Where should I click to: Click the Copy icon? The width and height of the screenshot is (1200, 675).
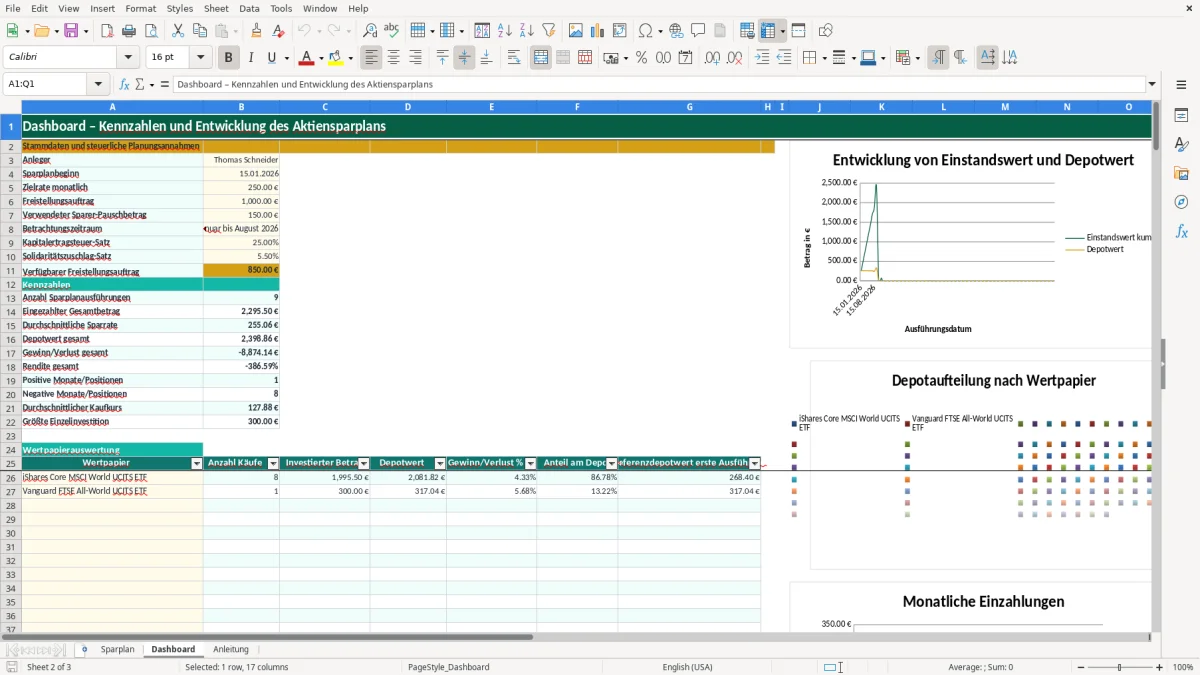[201, 31]
